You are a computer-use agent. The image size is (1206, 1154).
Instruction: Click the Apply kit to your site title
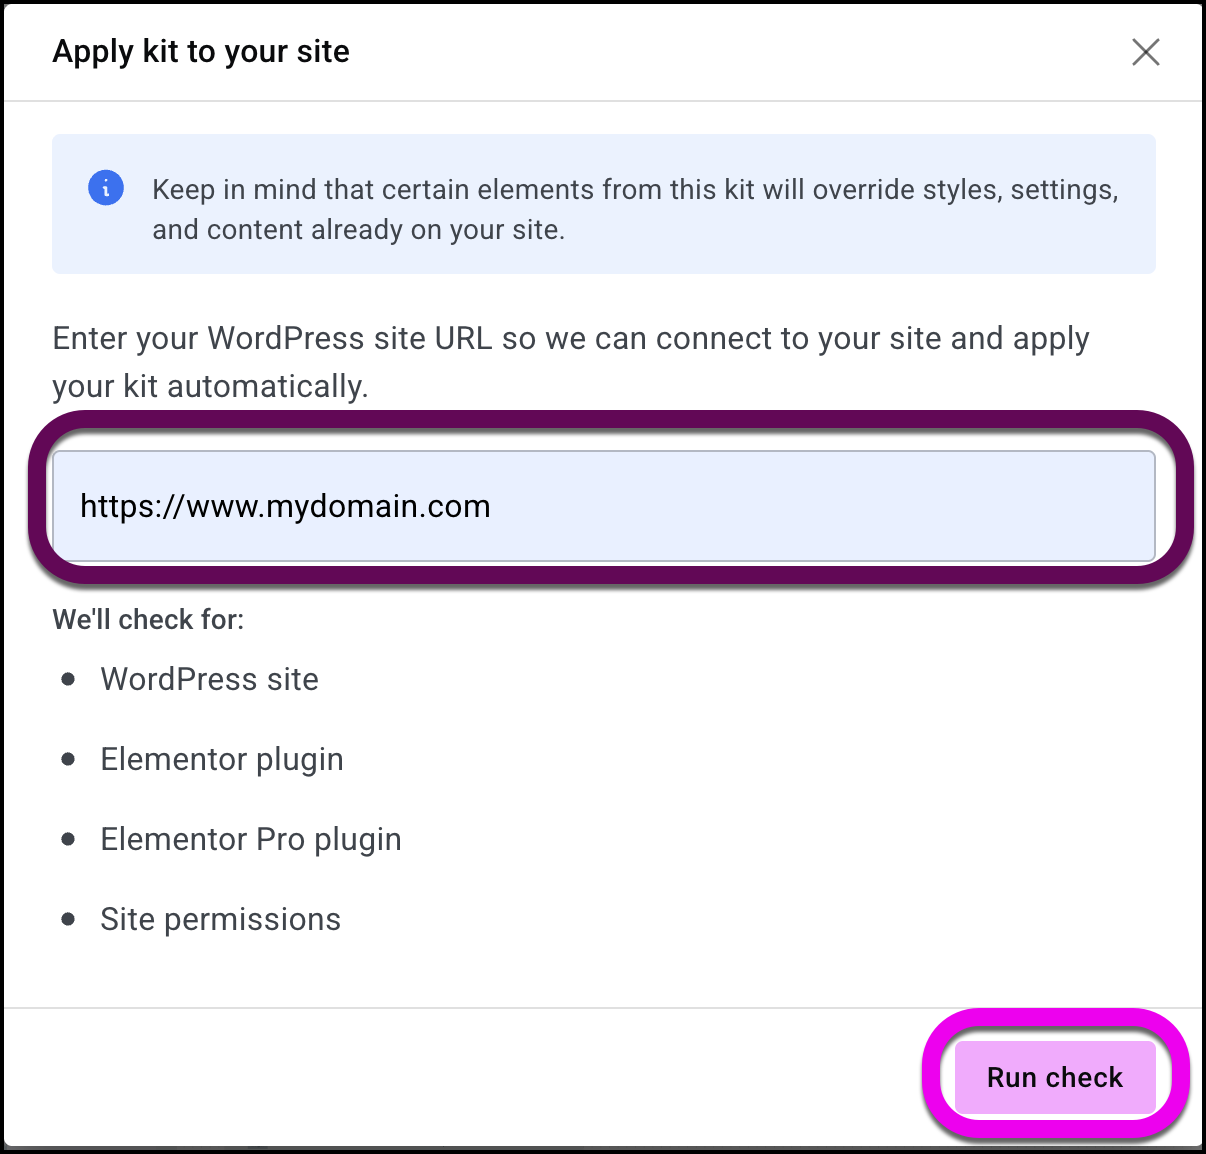(200, 51)
